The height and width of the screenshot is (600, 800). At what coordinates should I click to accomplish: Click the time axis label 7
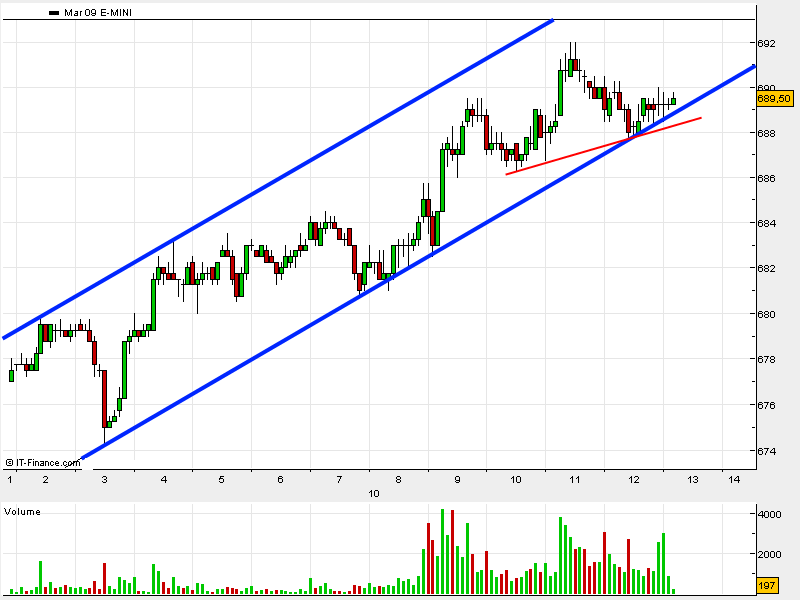pos(339,480)
